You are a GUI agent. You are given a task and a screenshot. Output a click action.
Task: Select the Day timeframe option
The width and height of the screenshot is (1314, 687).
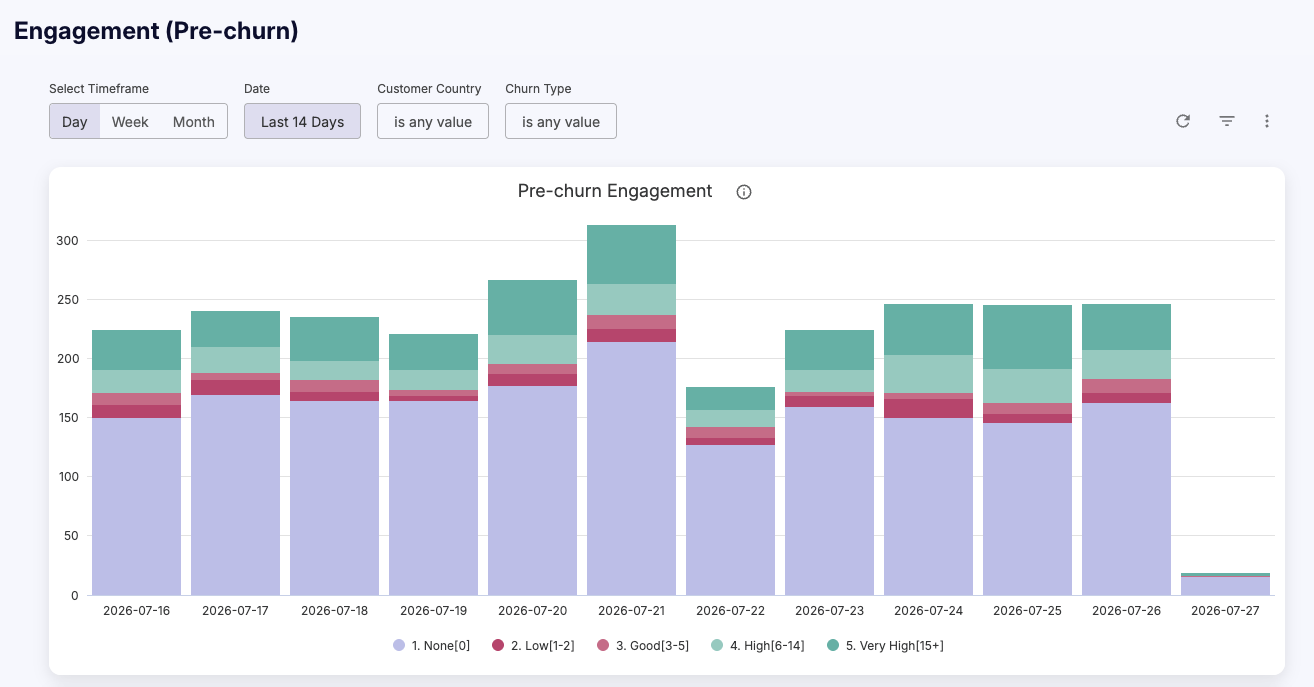coord(75,121)
